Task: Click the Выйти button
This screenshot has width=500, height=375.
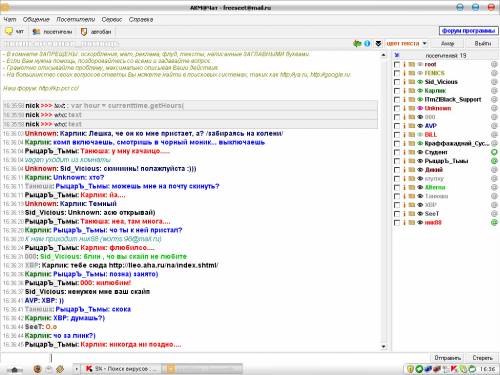Action: (482, 44)
